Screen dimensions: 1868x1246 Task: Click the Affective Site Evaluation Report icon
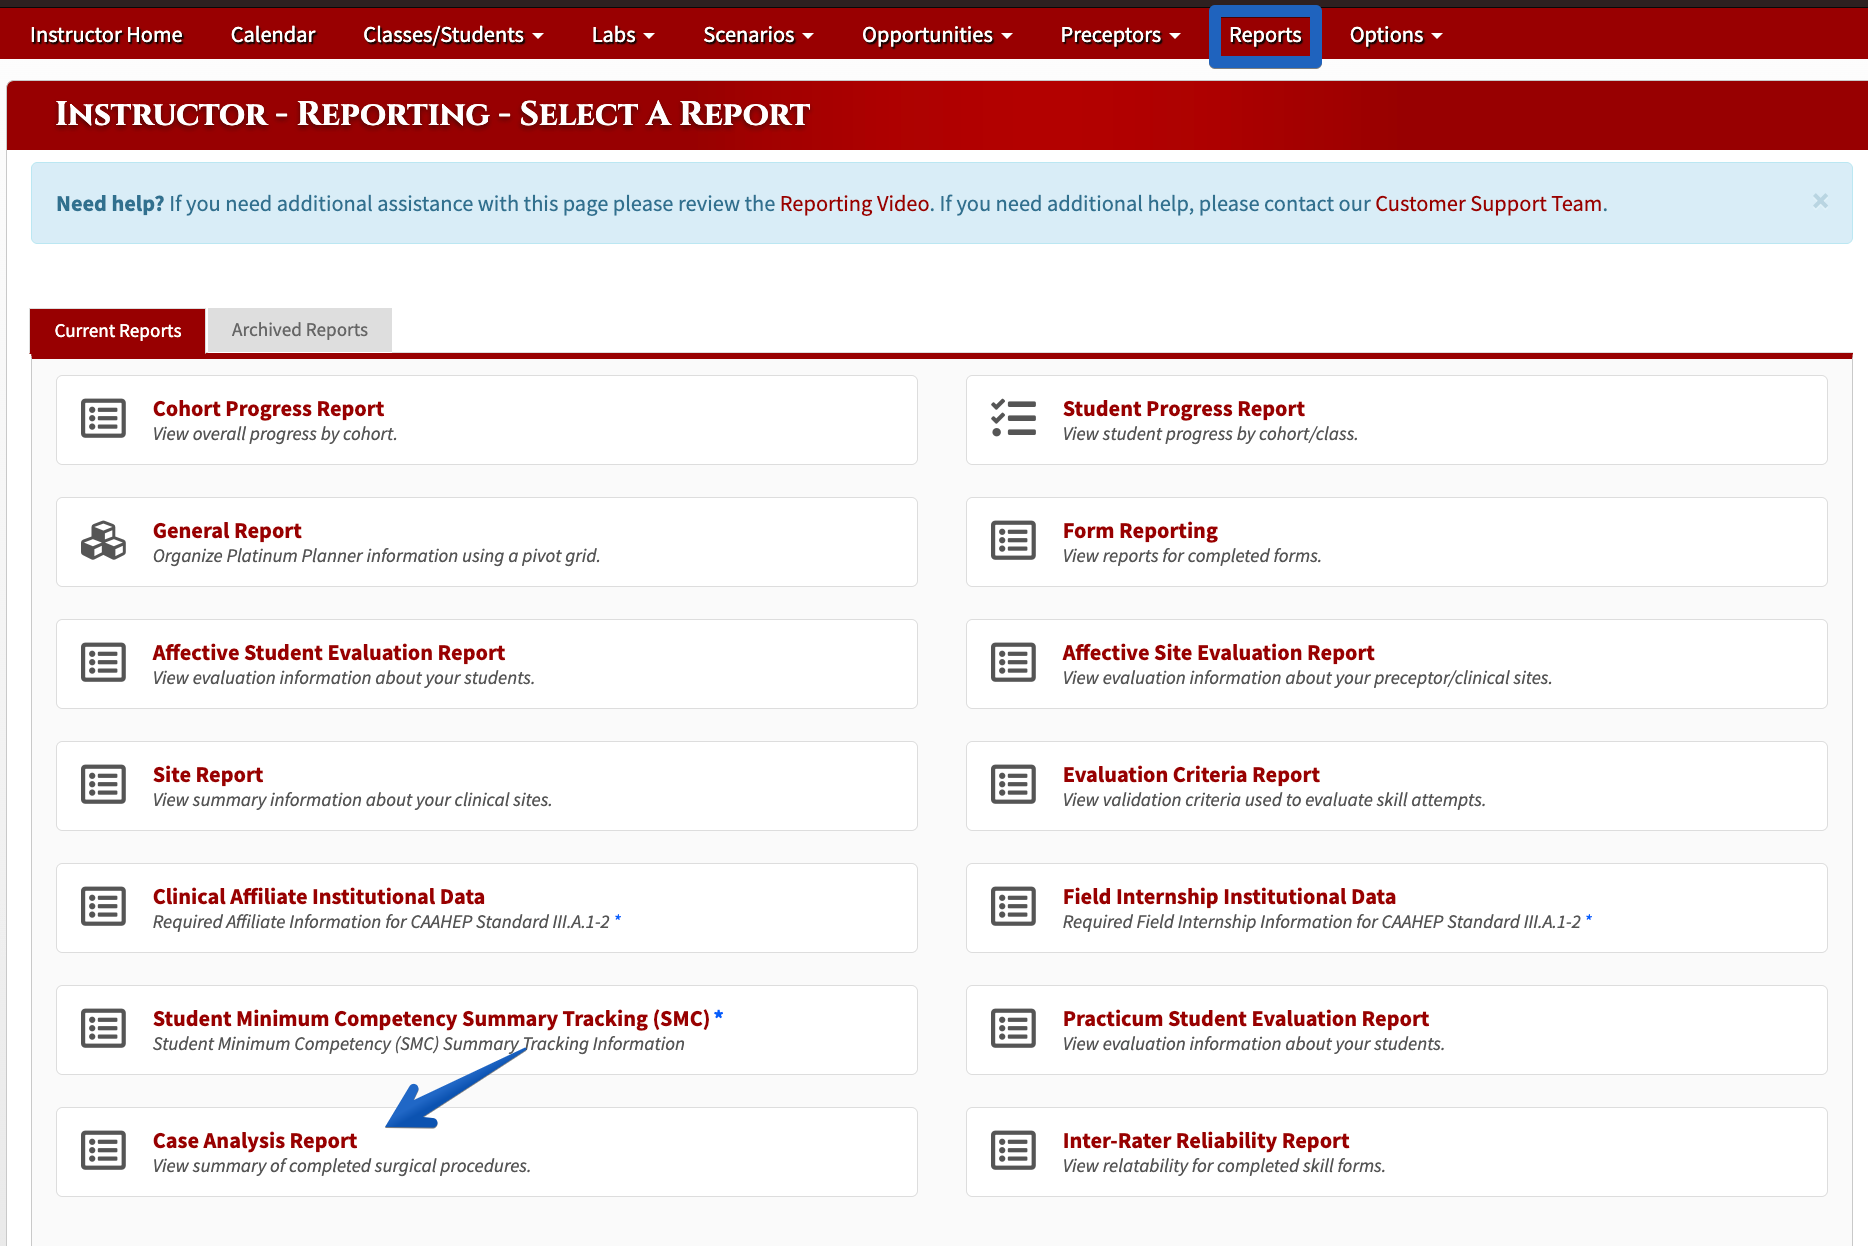(x=1013, y=663)
